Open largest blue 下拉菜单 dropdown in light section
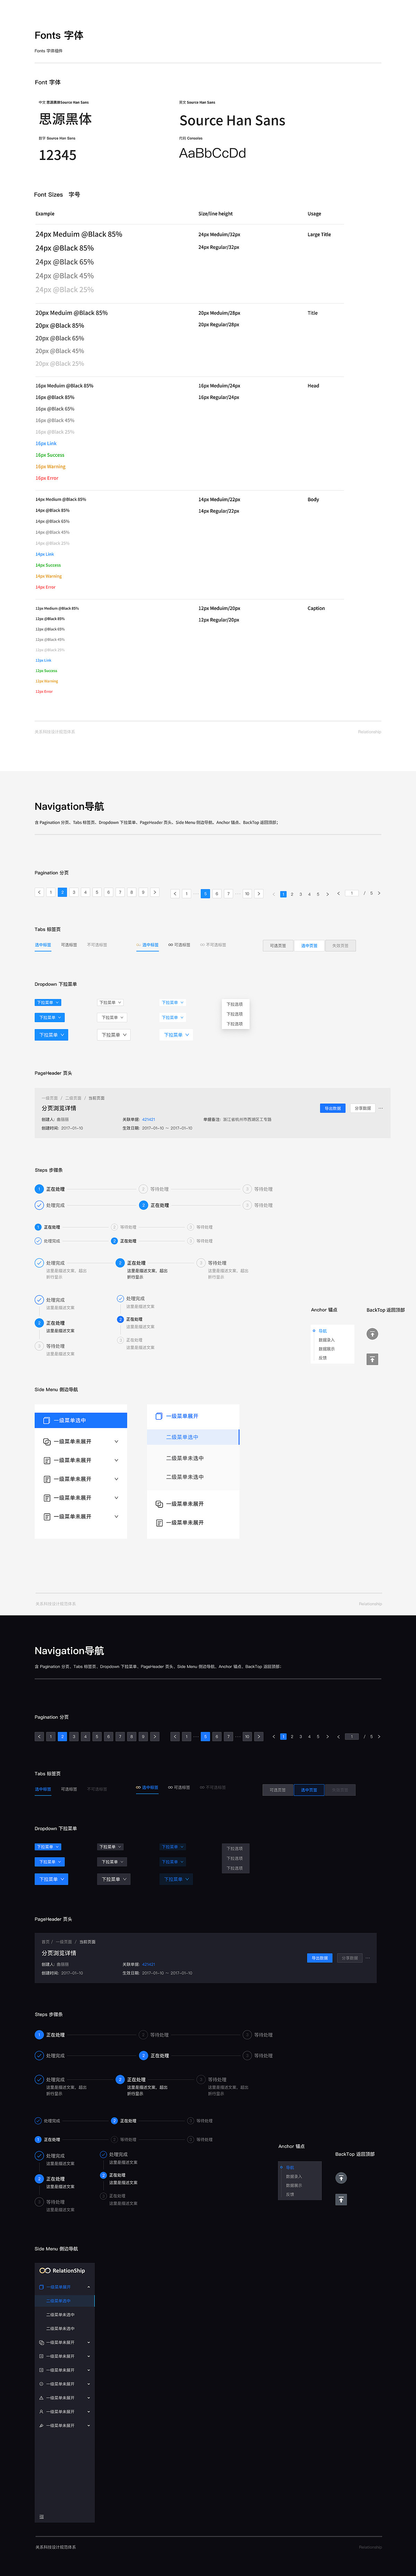Image resolution: width=416 pixels, height=2576 pixels. tap(51, 1035)
